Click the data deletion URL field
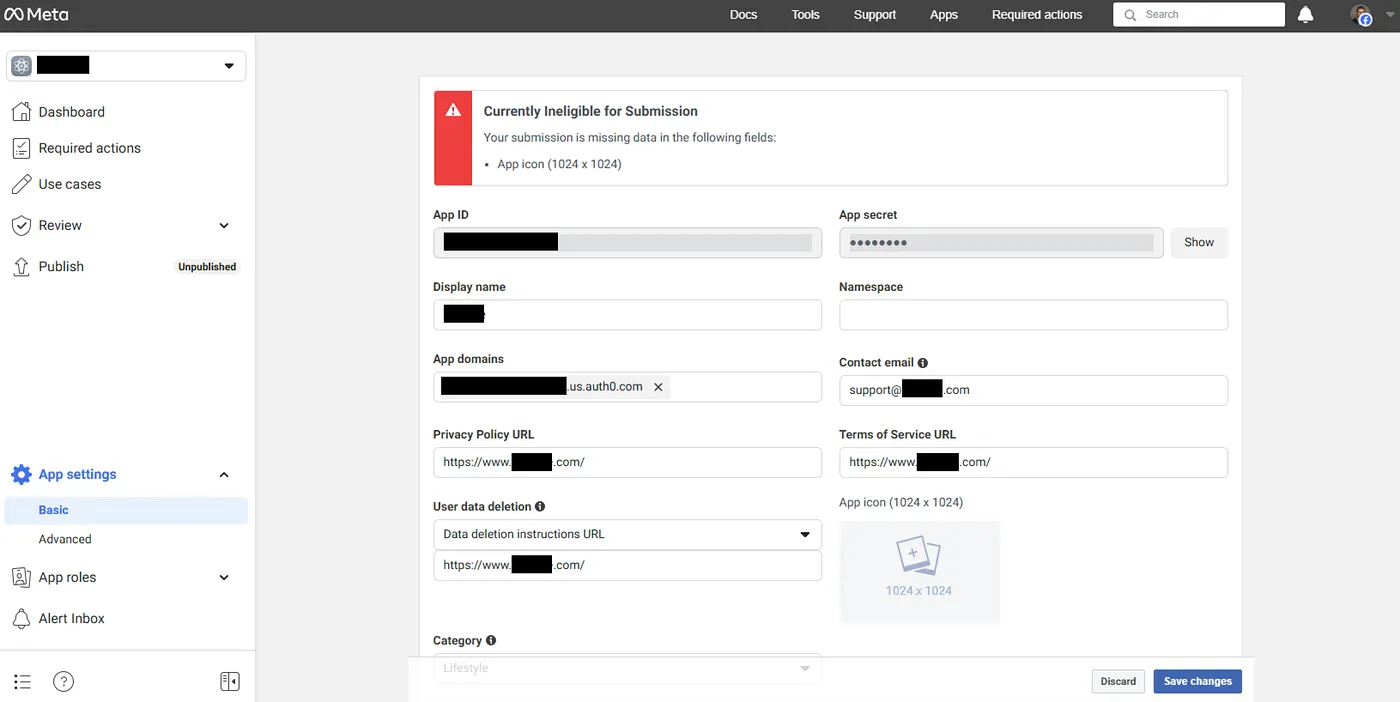Image resolution: width=1400 pixels, height=702 pixels. coord(627,565)
